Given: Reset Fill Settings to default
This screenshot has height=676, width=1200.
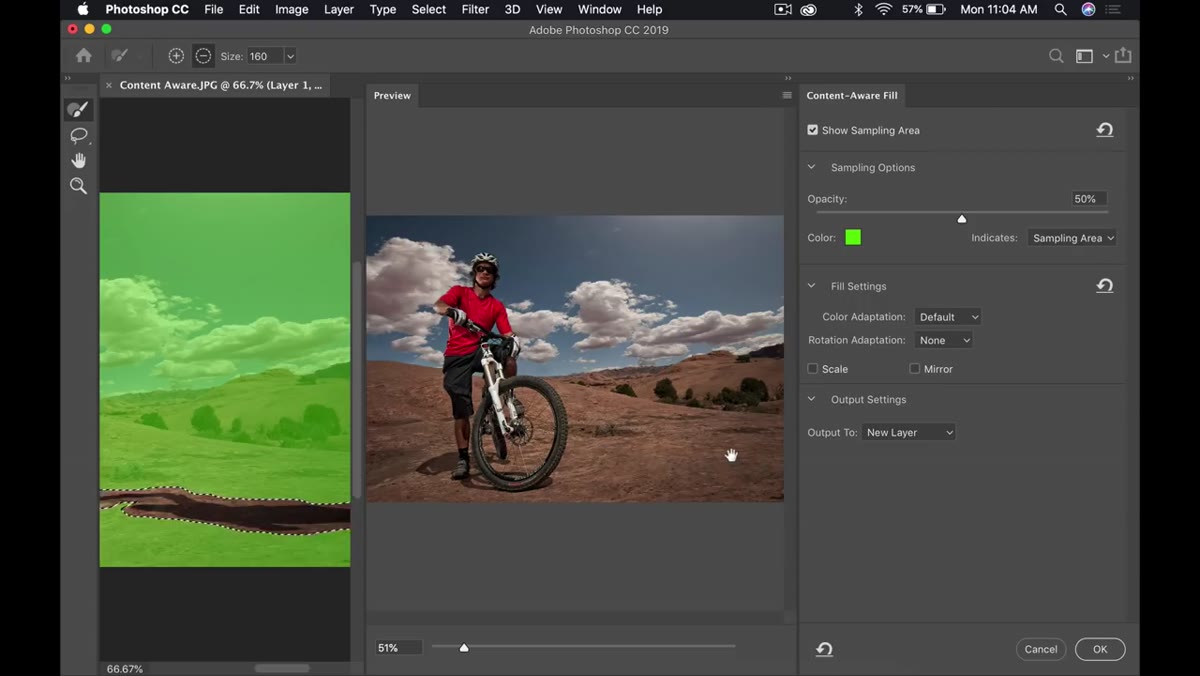Looking at the screenshot, I should pos(1105,286).
